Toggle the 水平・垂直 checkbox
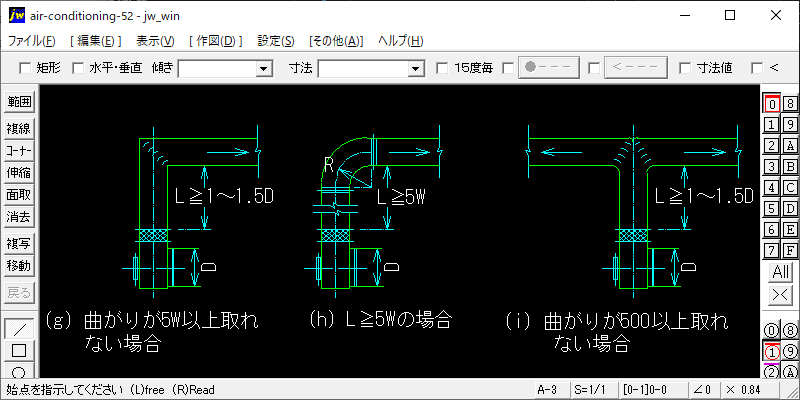The height and width of the screenshot is (400, 800). [78, 68]
